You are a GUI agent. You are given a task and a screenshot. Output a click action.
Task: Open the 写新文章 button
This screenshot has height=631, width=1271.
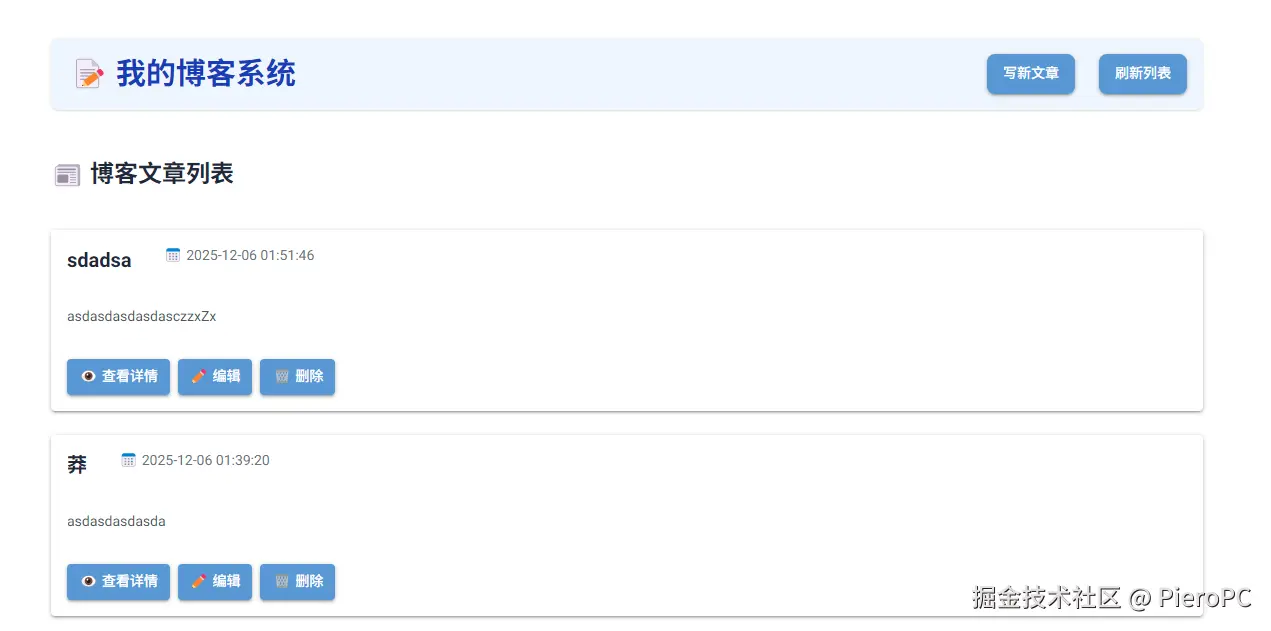pos(1030,74)
